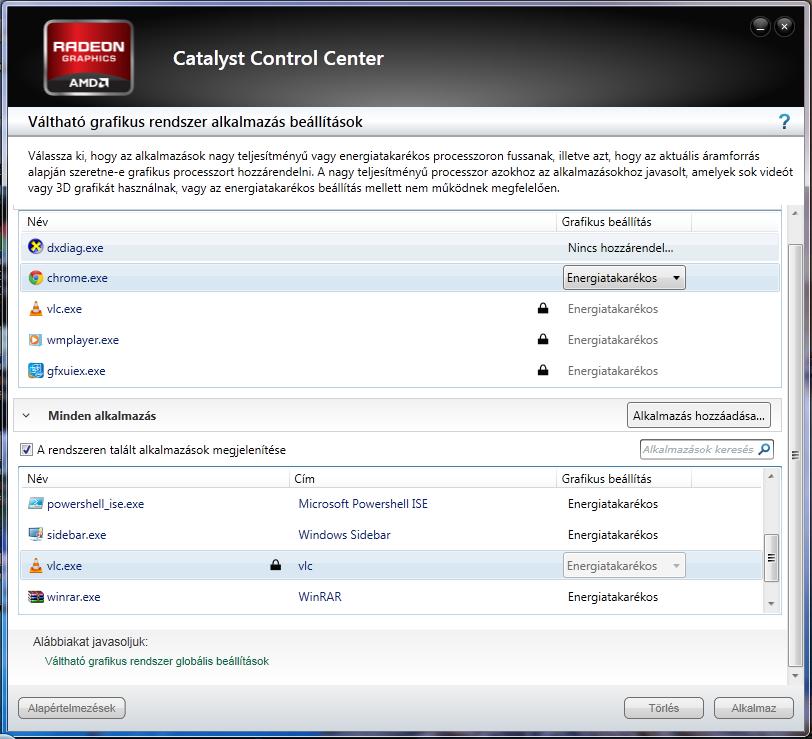Click the lock icon in the upper vlc.exe row
Image resolution: width=812 pixels, height=739 pixels.
point(543,308)
